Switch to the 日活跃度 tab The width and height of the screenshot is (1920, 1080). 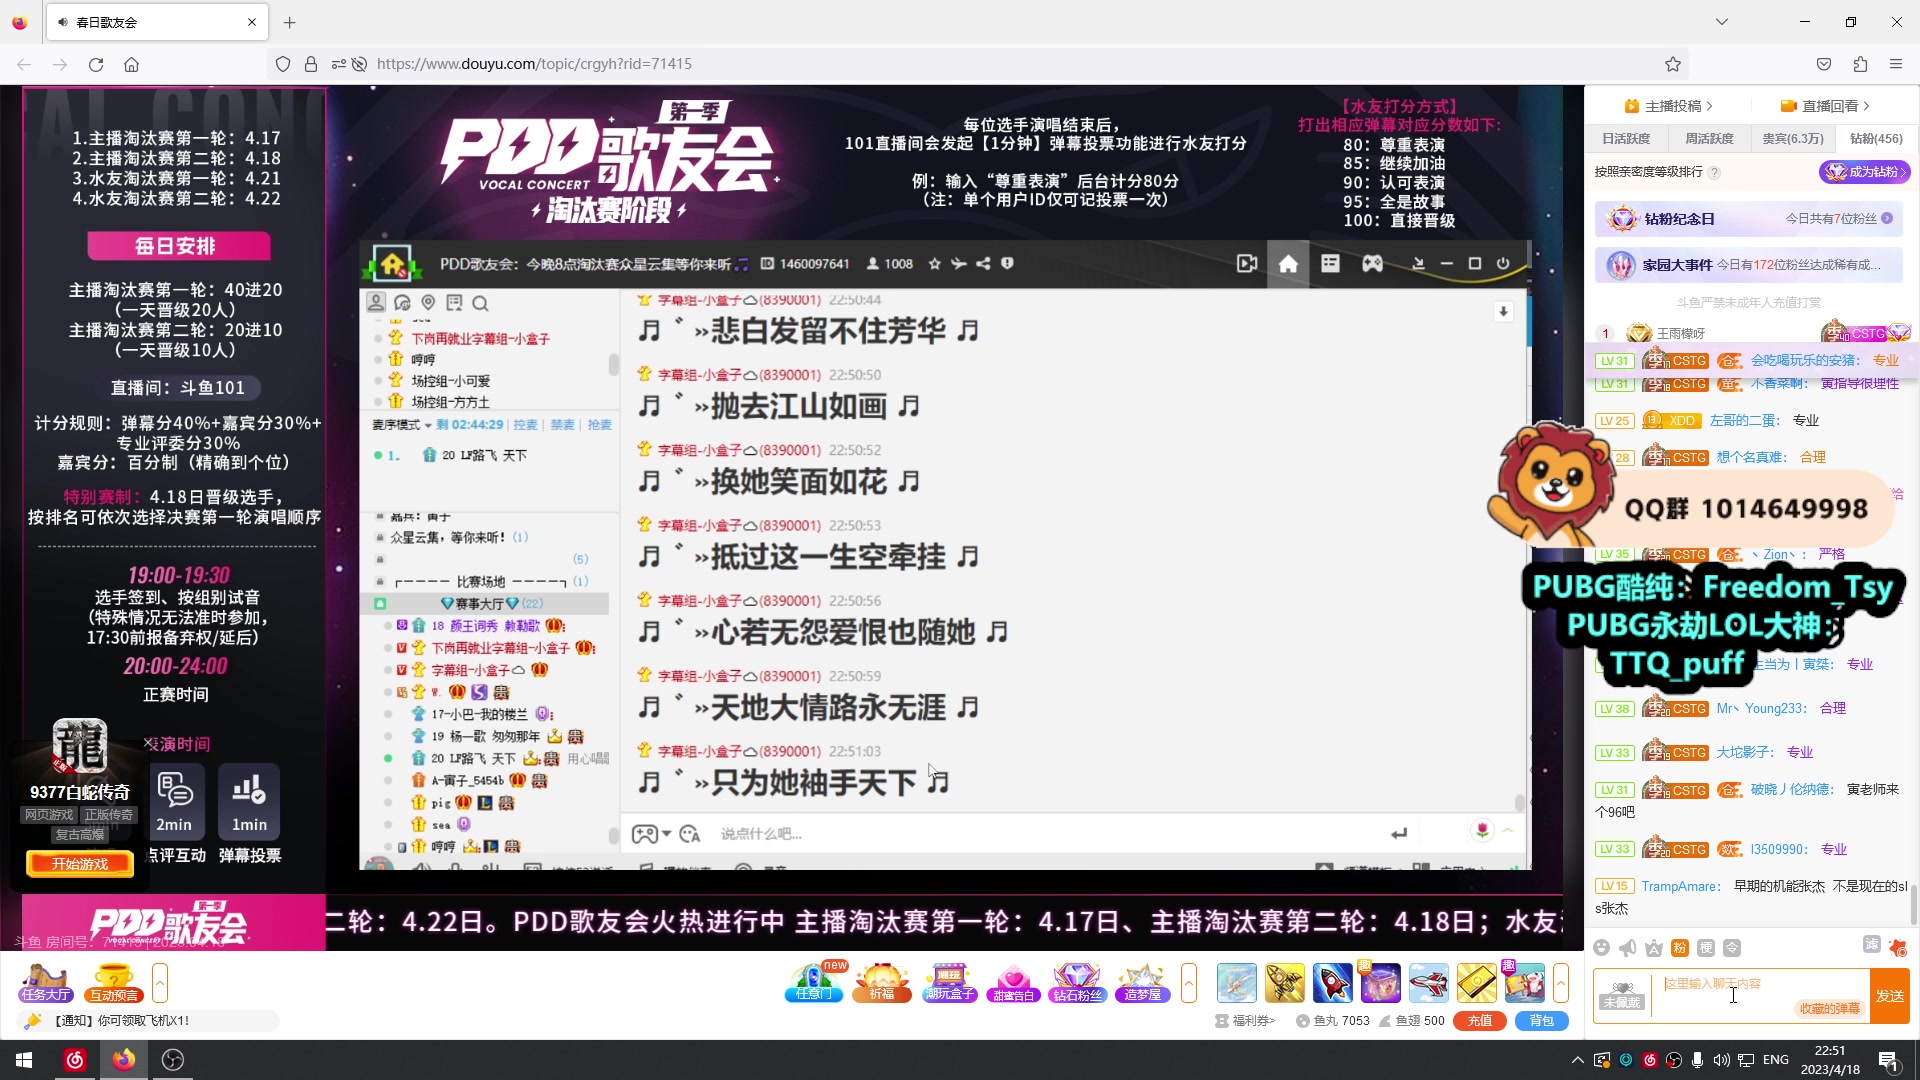click(1626, 139)
